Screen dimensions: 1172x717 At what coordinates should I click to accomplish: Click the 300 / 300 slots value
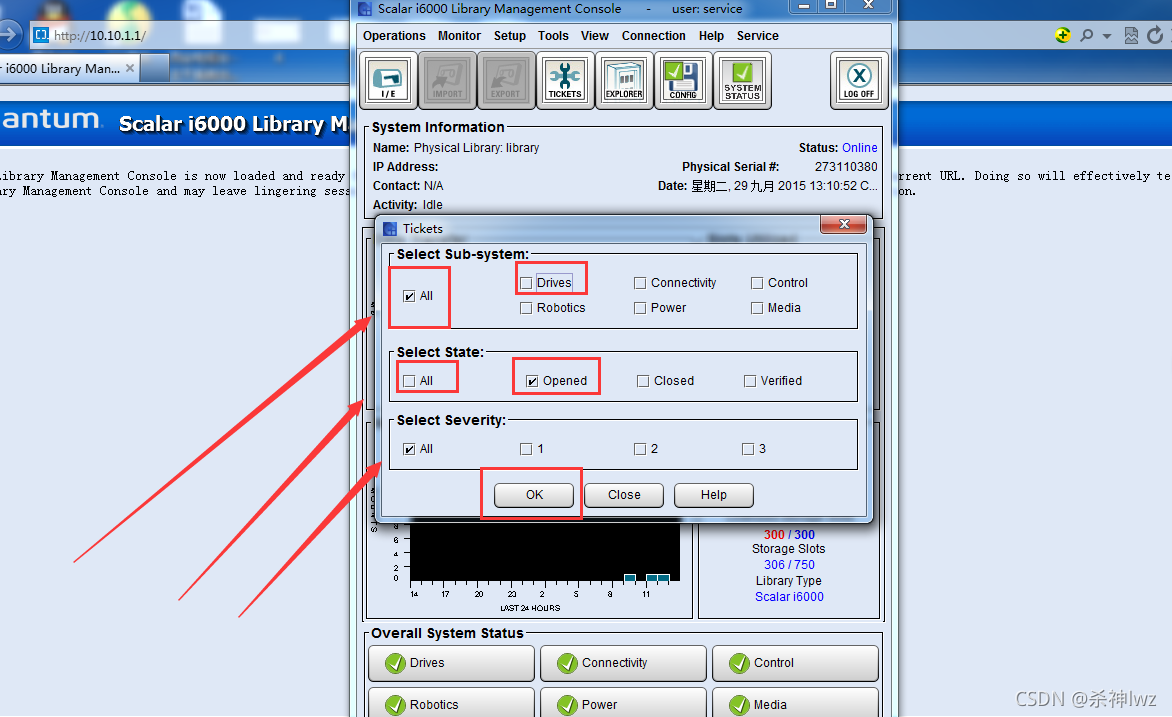point(789,535)
